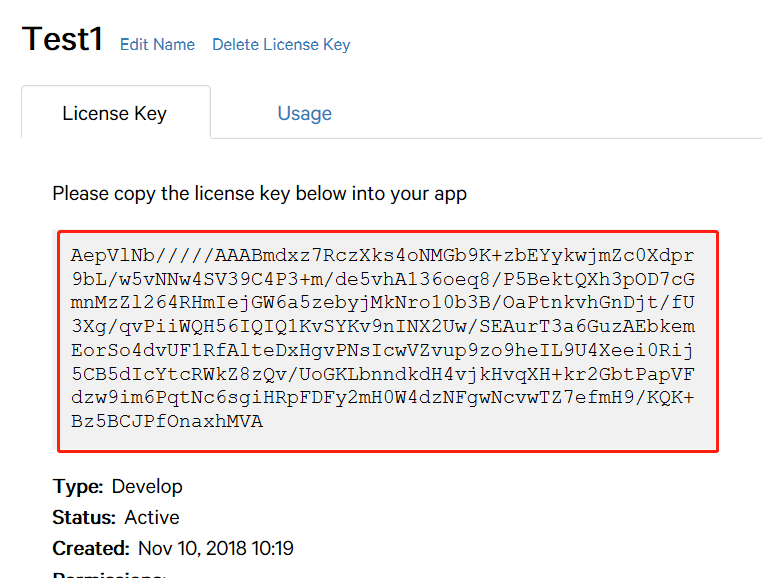762x578 pixels.
Task: Click the "Please copy the license key" instruction text
Action: [259, 193]
